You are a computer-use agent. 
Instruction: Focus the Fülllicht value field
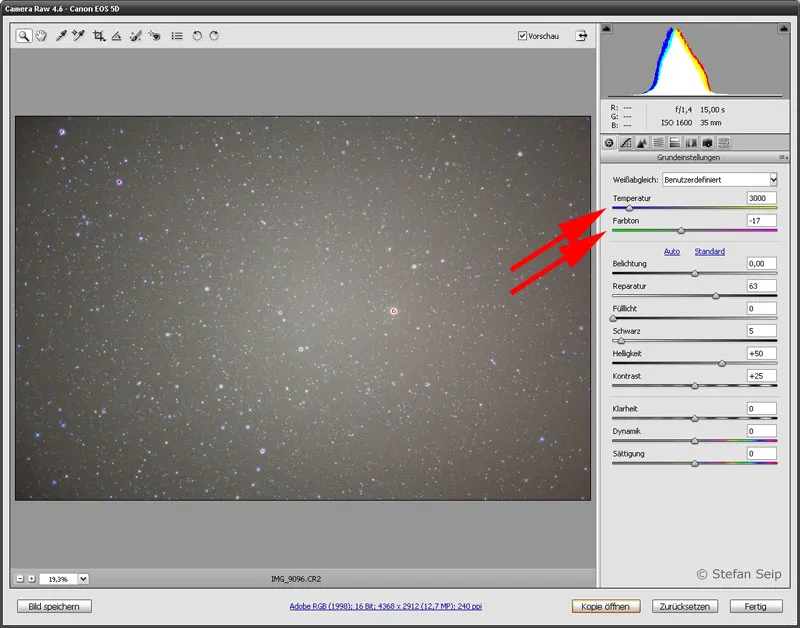(x=762, y=308)
